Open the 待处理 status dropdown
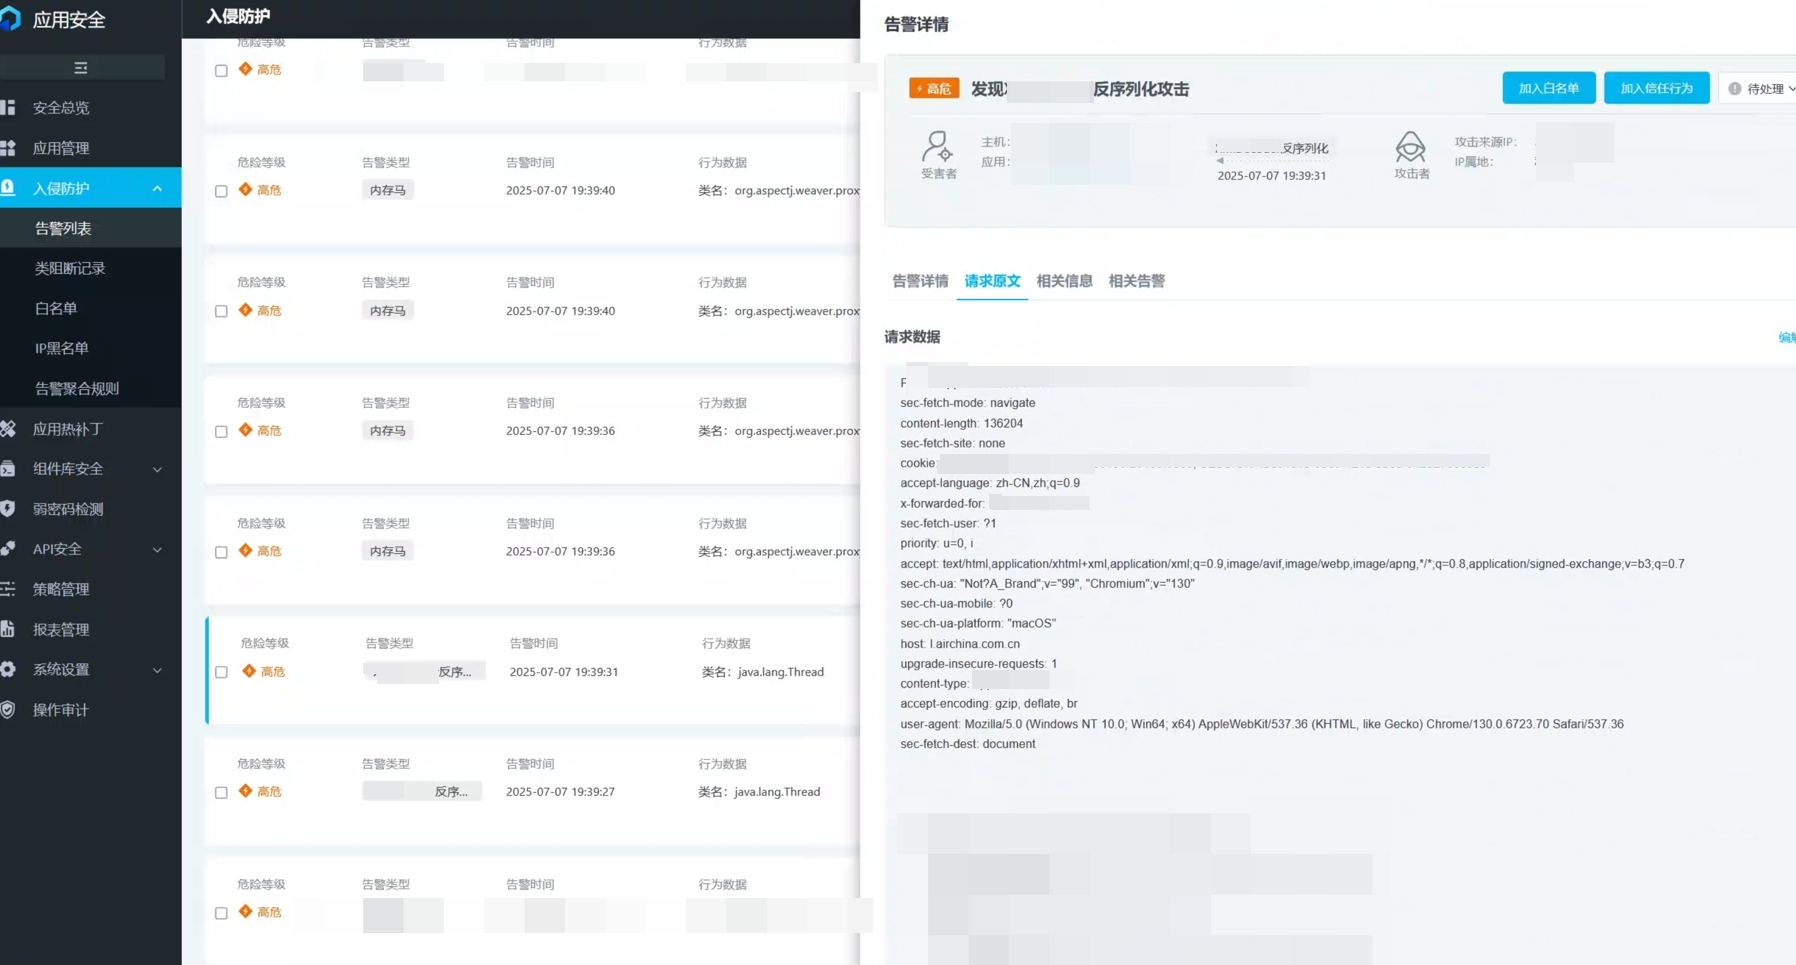Viewport: 1796px width, 965px height. click(1760, 89)
